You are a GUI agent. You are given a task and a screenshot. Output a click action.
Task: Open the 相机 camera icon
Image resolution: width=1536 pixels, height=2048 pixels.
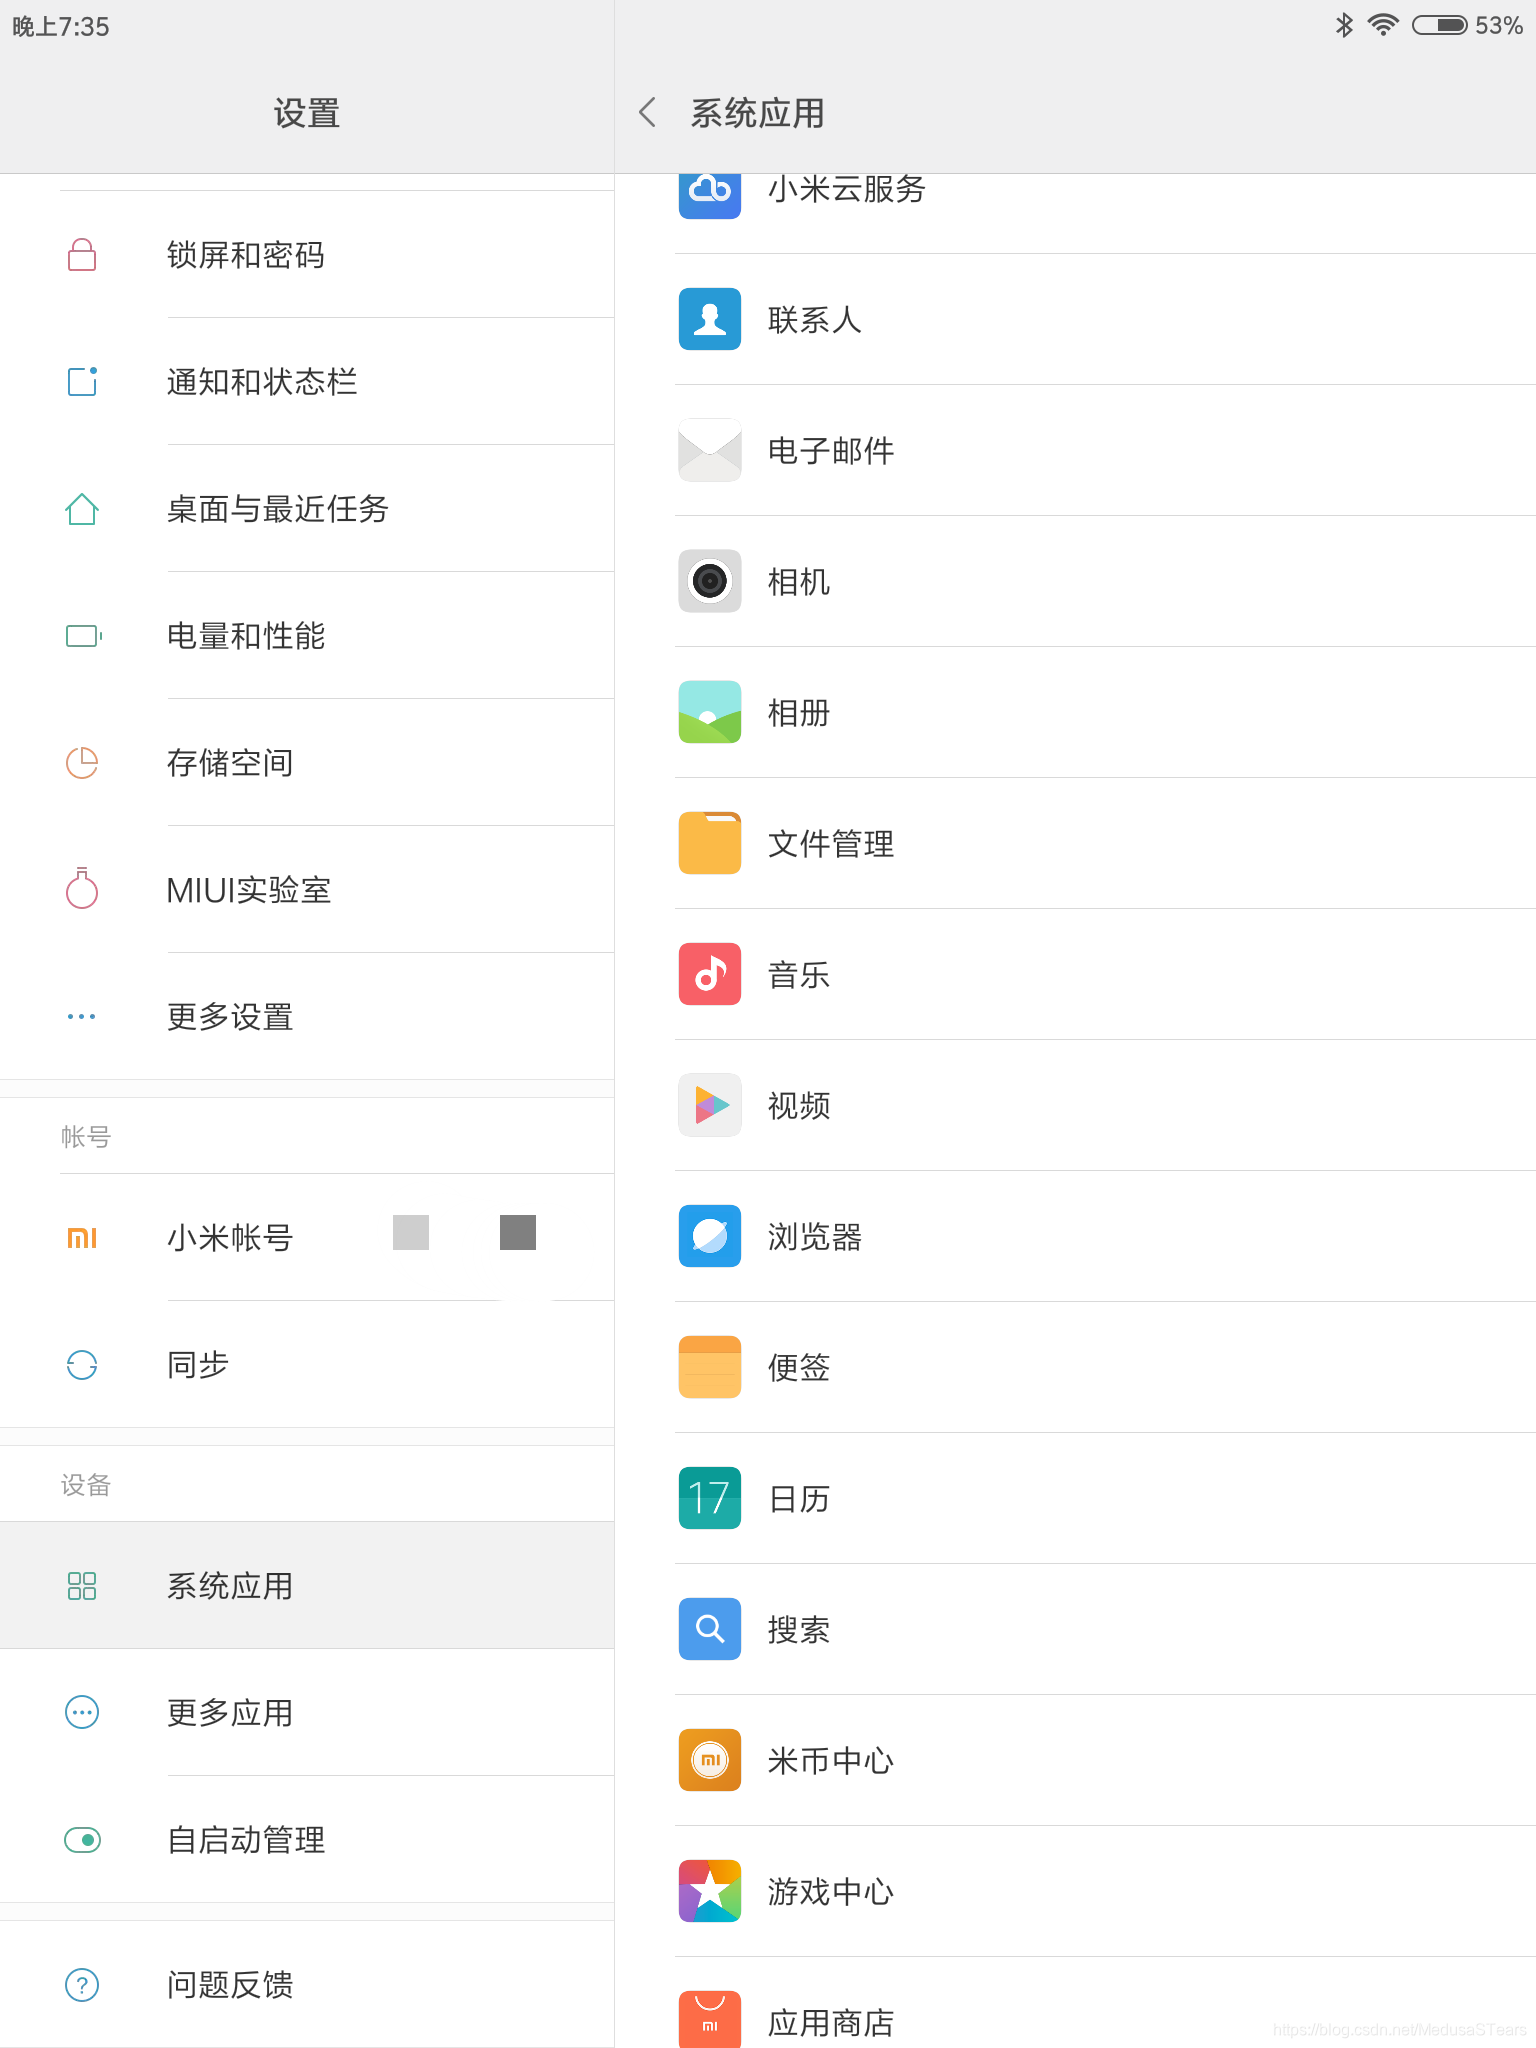coord(710,581)
